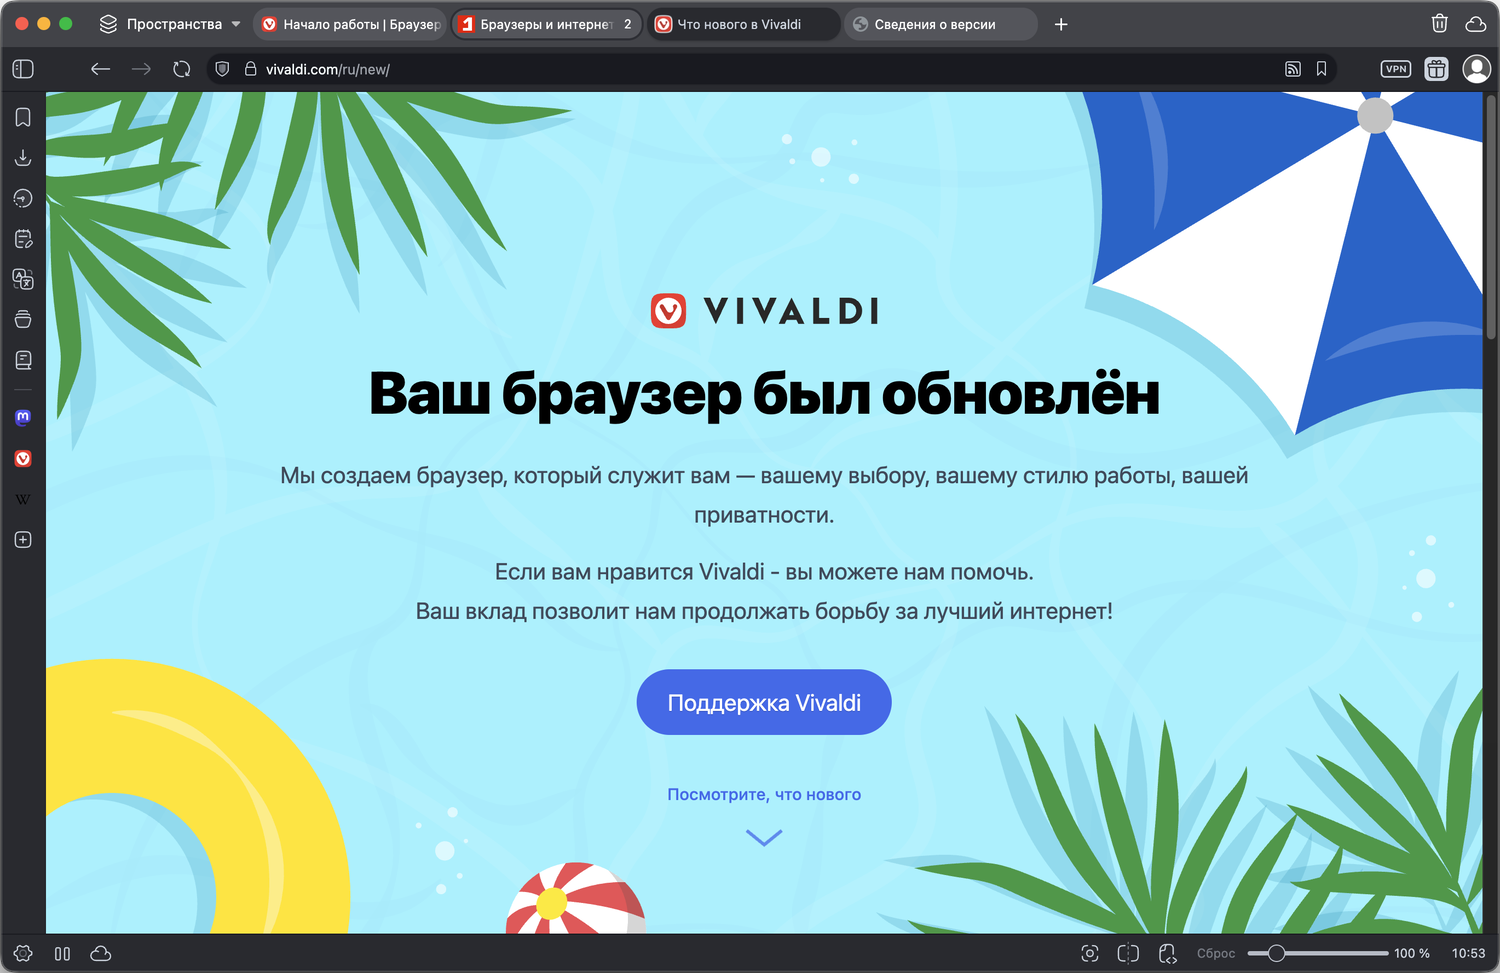The image size is (1500, 973).
Task: Toggle the side panel visibility
Action: click(23, 69)
